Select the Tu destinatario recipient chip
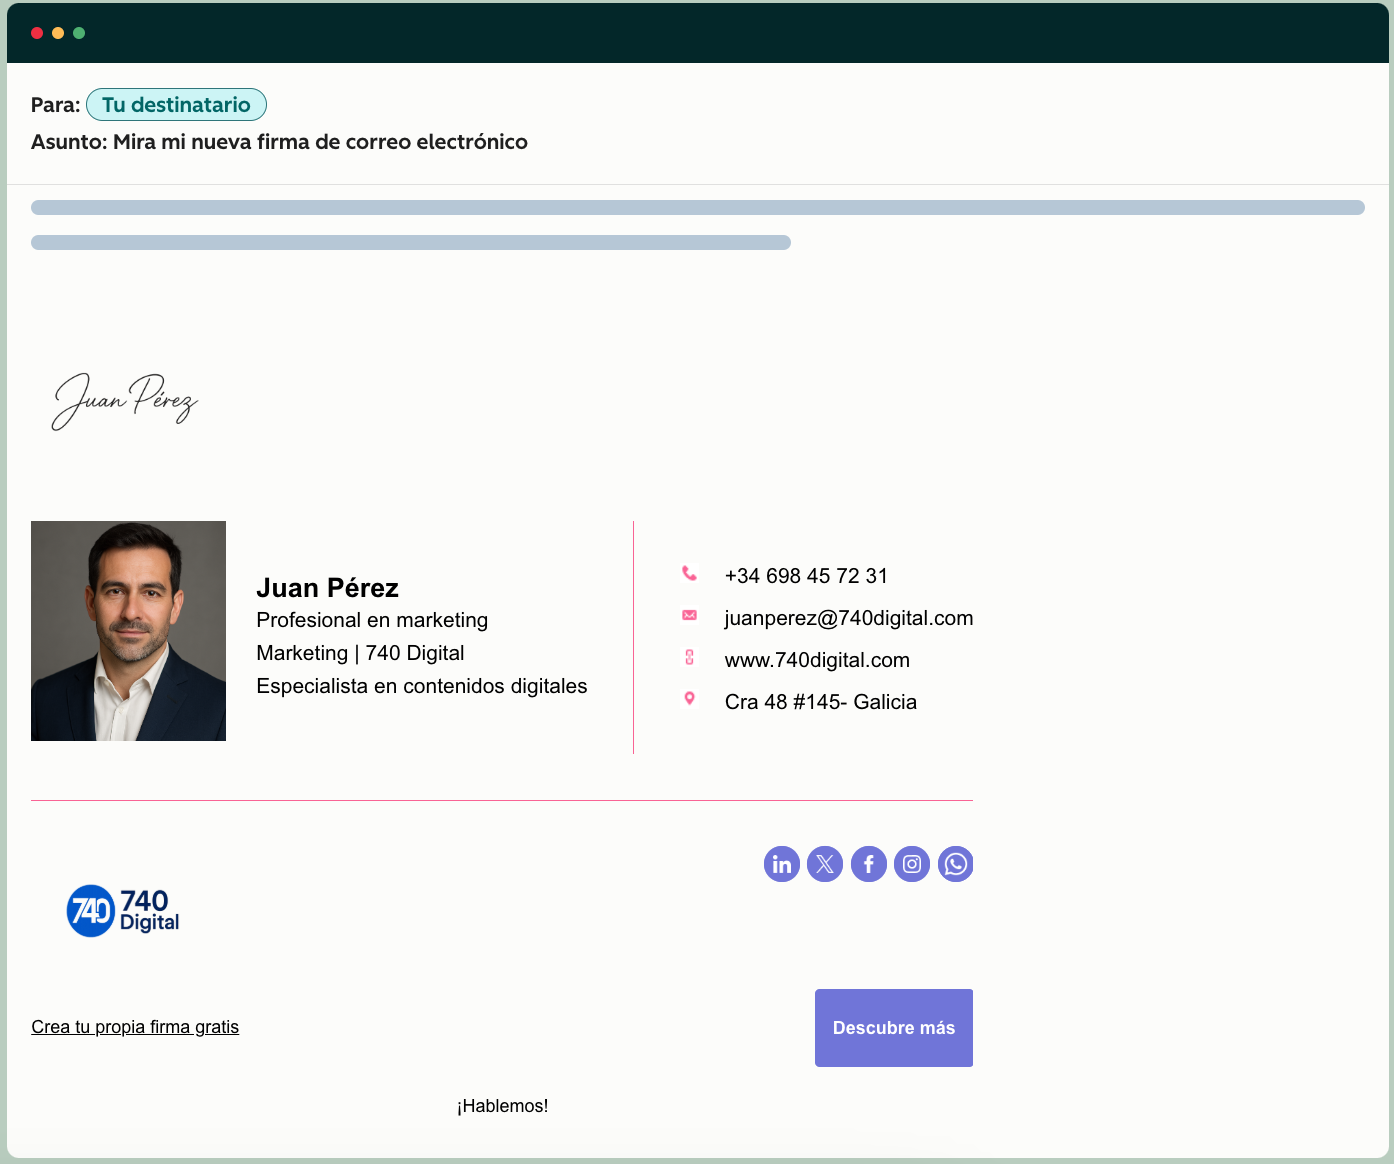Image resolution: width=1394 pixels, height=1164 pixels. [176, 104]
